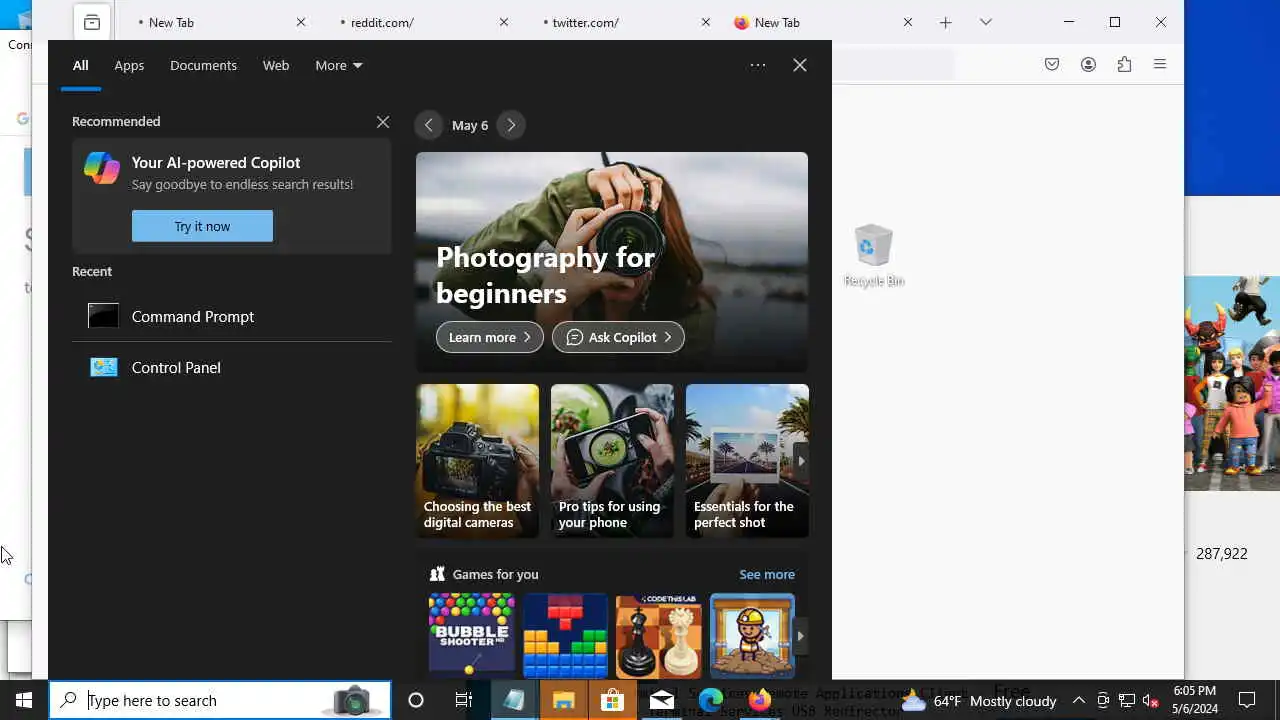Open the miner character game tile
The image size is (1280, 720).
pyautogui.click(x=752, y=635)
